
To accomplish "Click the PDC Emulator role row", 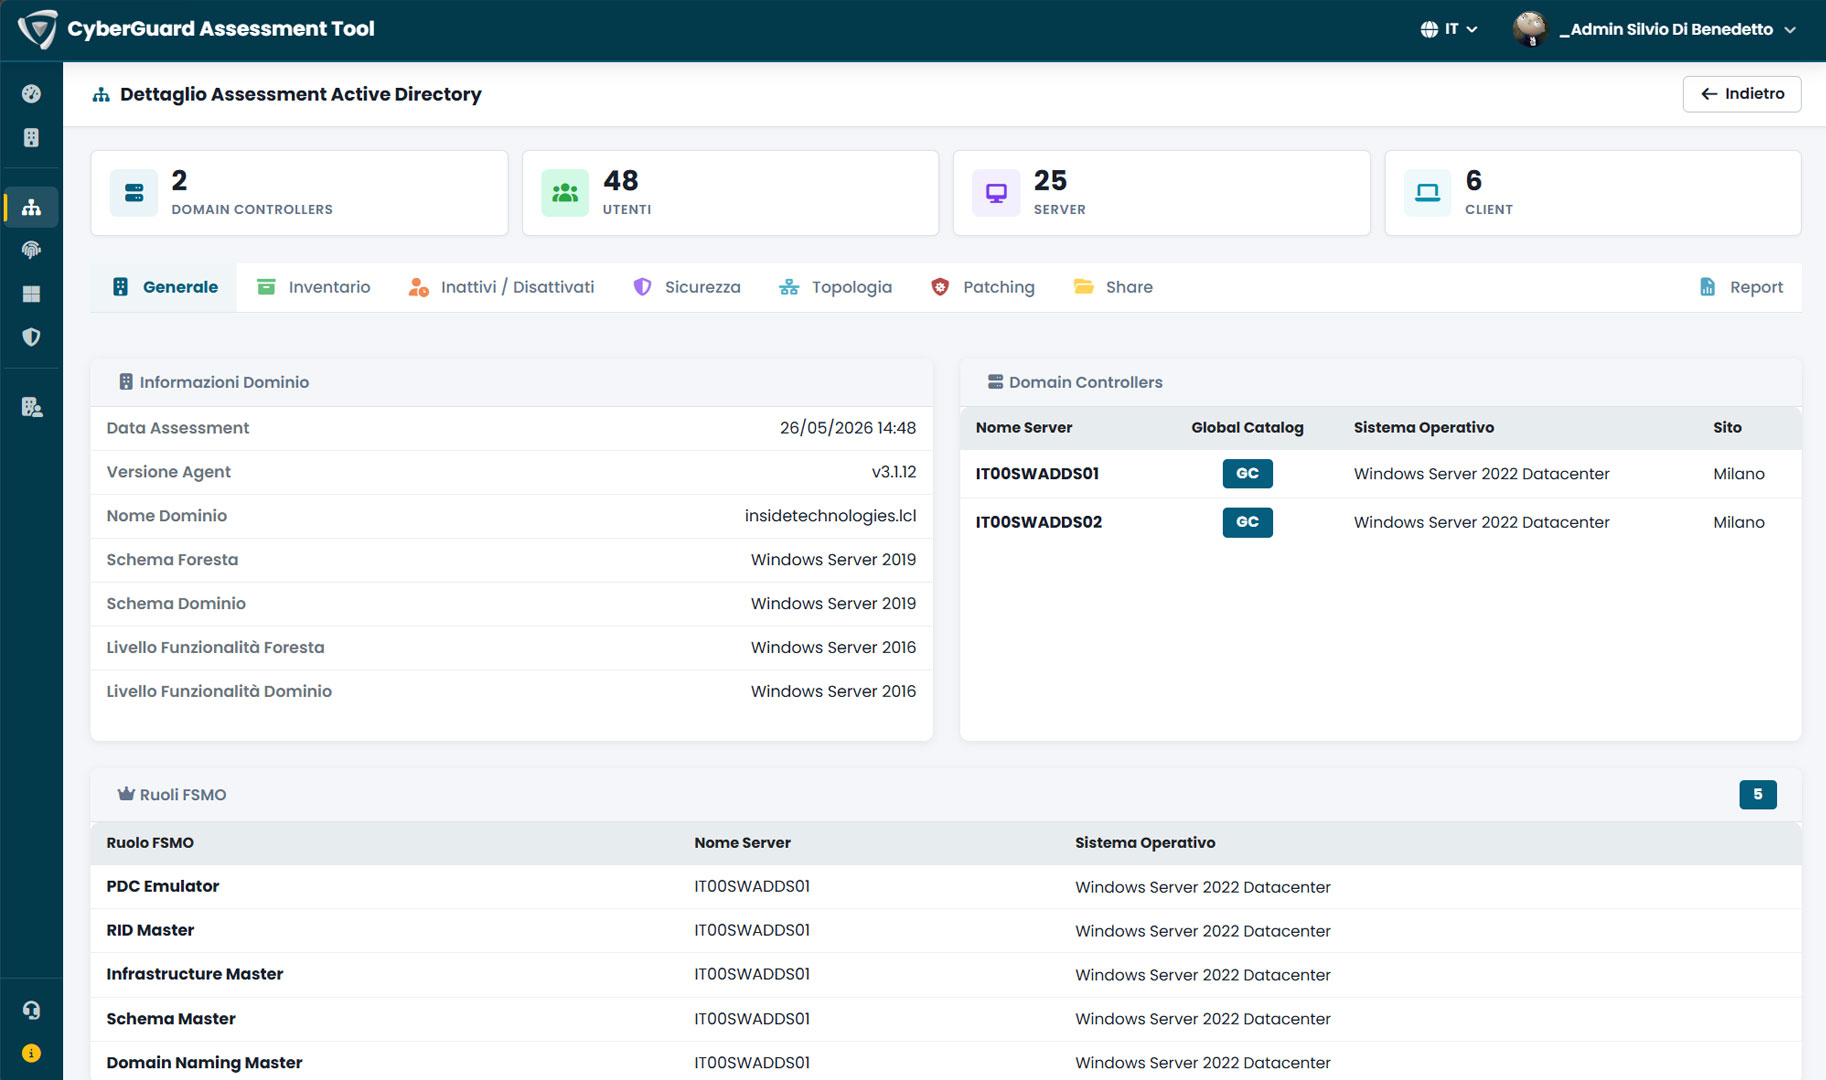I will click(x=946, y=887).
